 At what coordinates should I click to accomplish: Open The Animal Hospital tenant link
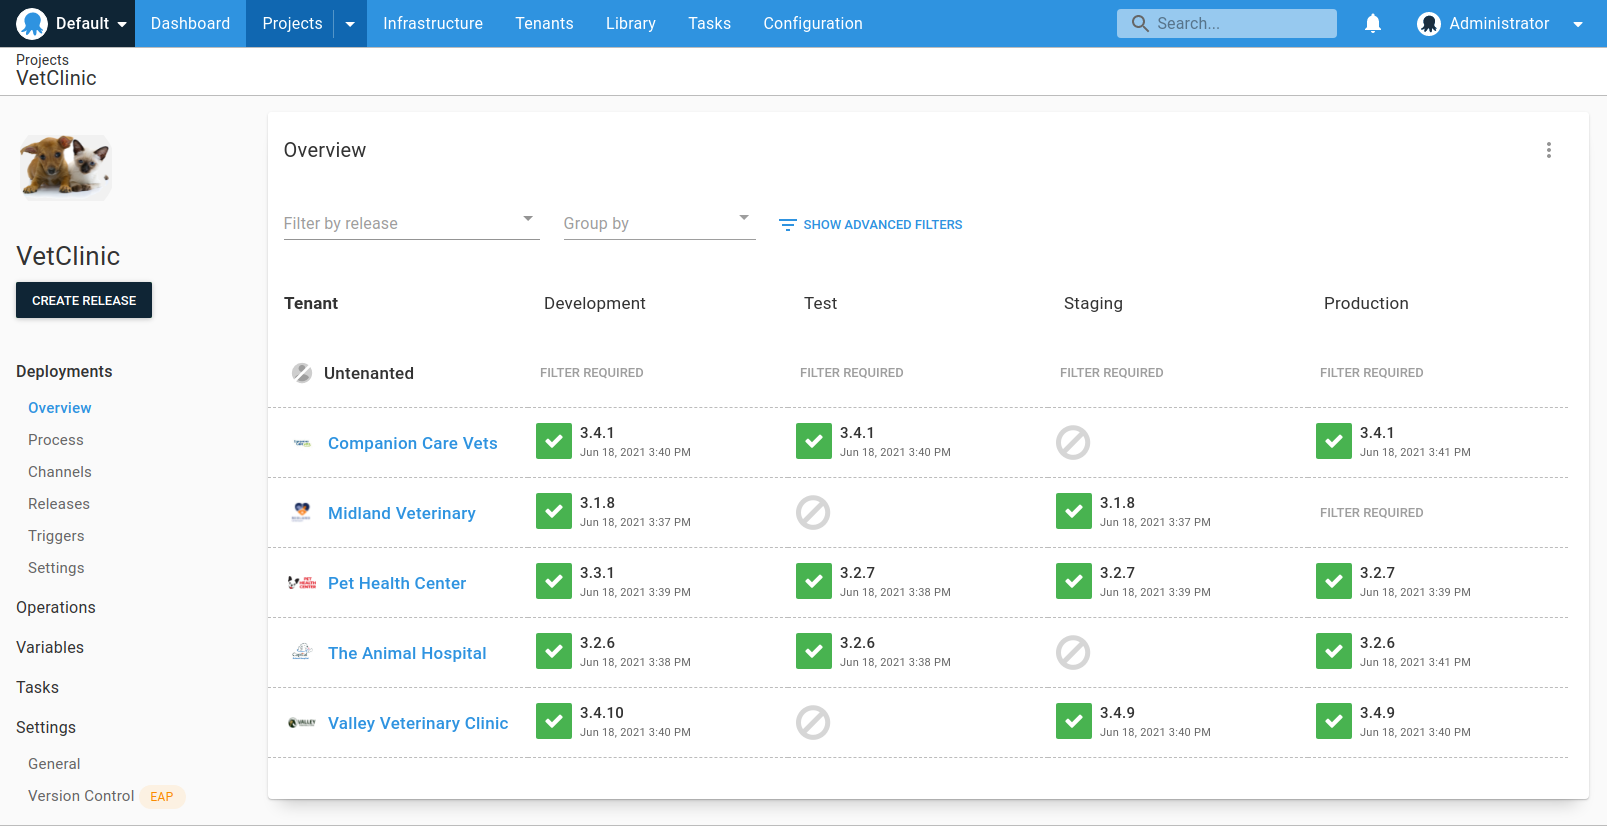tap(407, 653)
